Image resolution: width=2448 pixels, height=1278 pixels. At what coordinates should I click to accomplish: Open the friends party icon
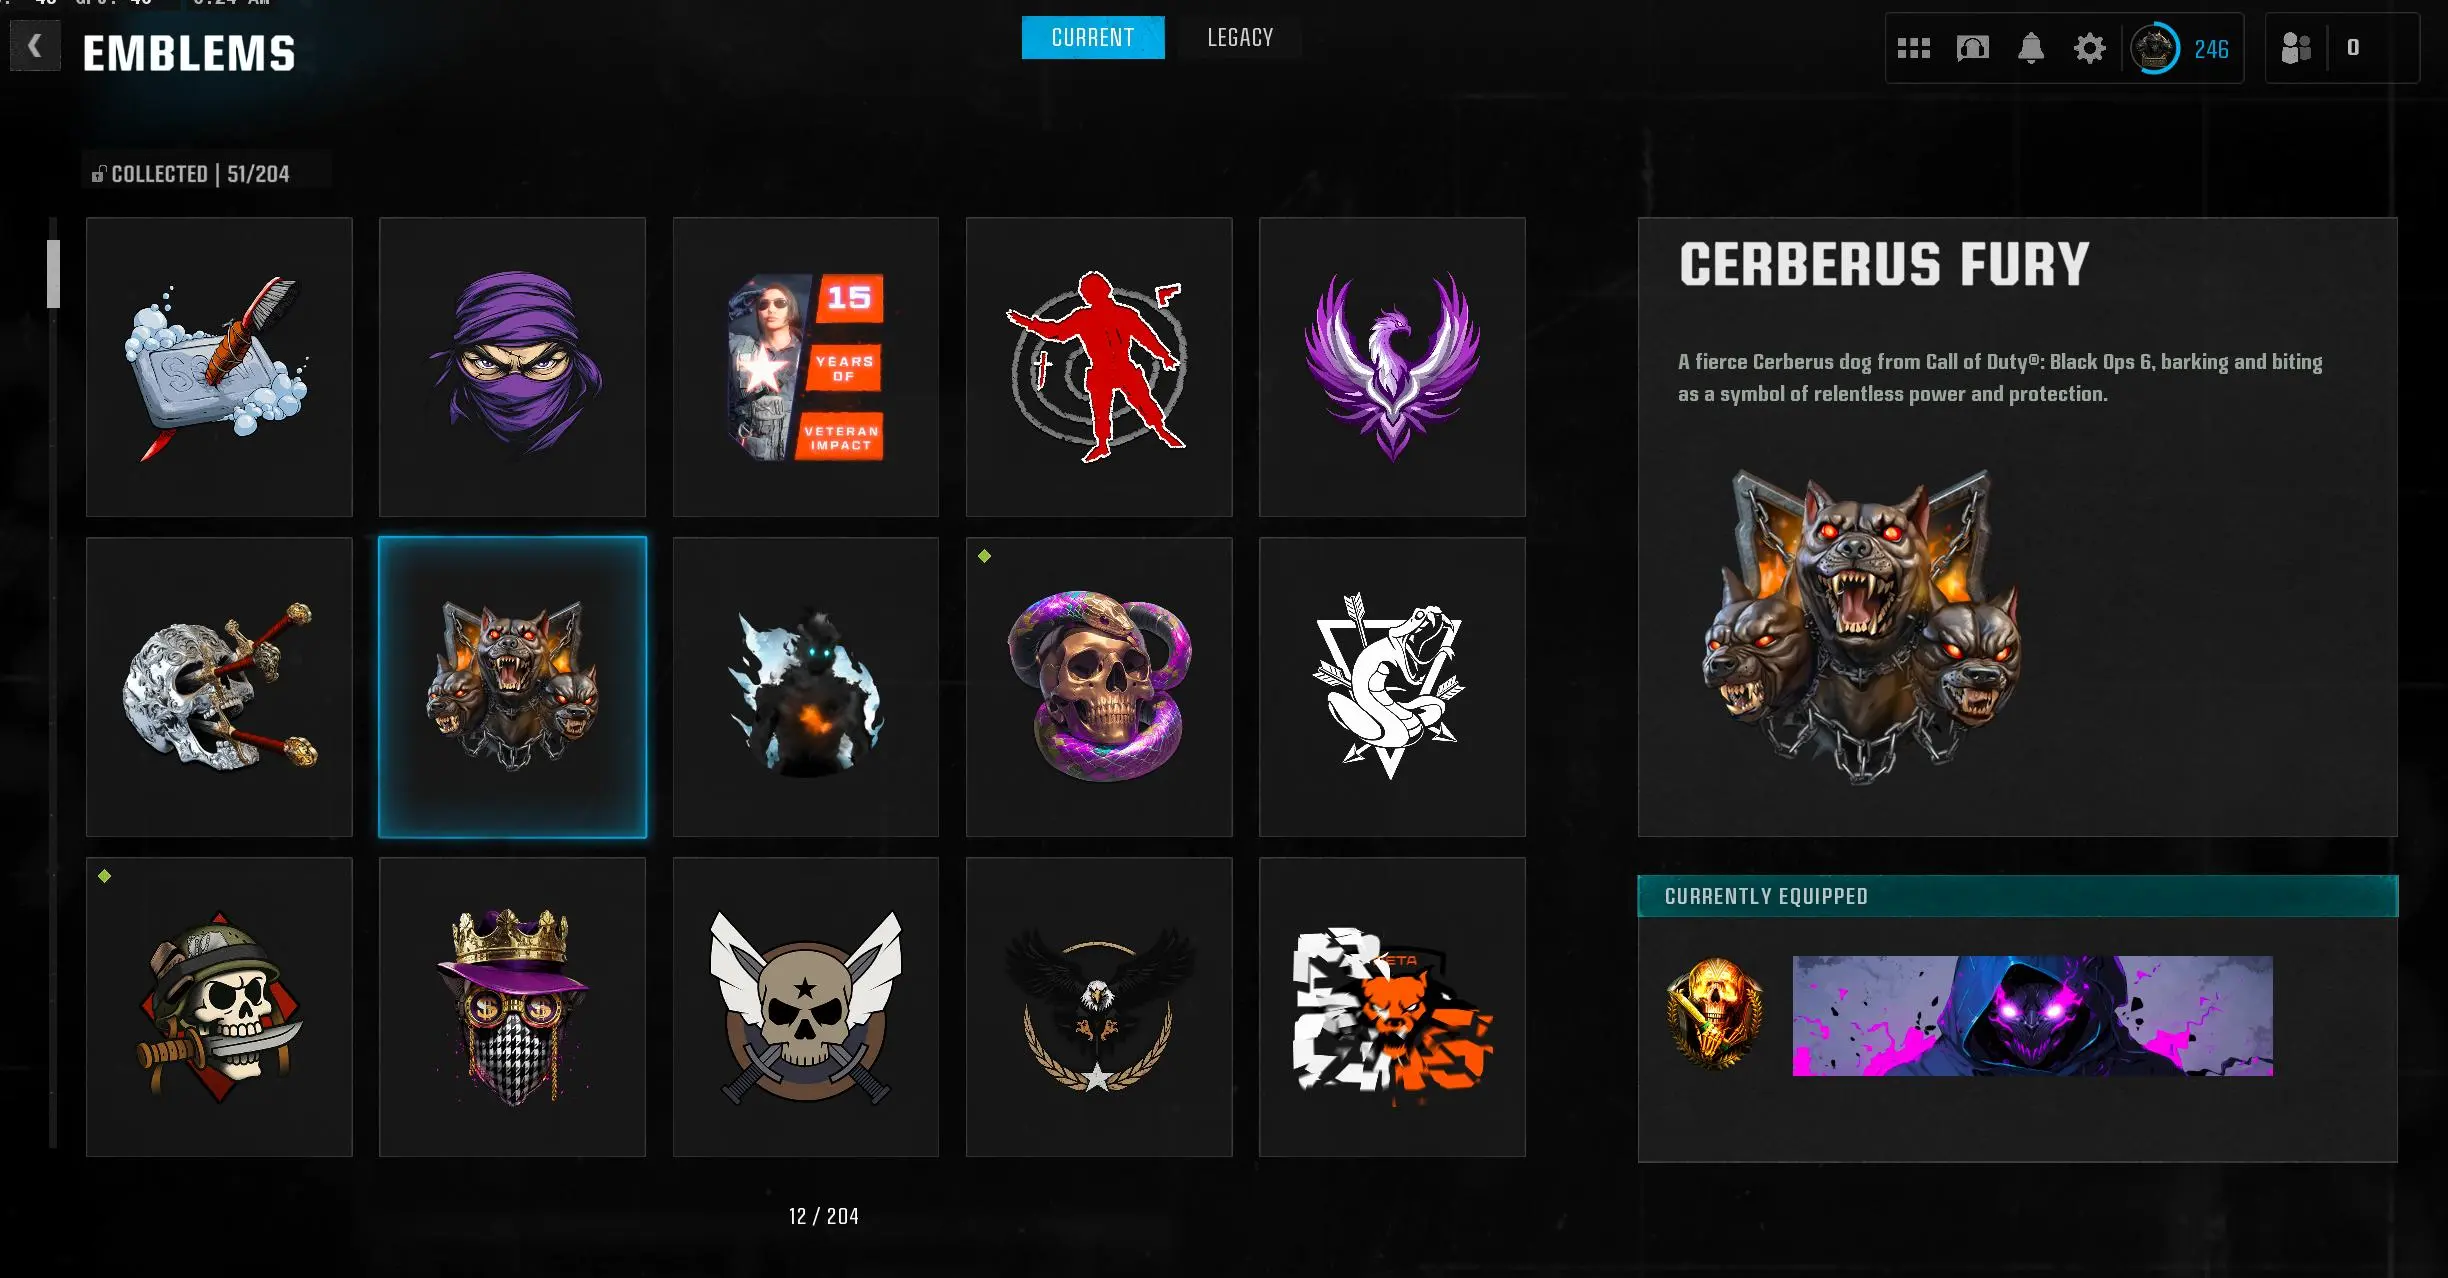pos(2296,48)
